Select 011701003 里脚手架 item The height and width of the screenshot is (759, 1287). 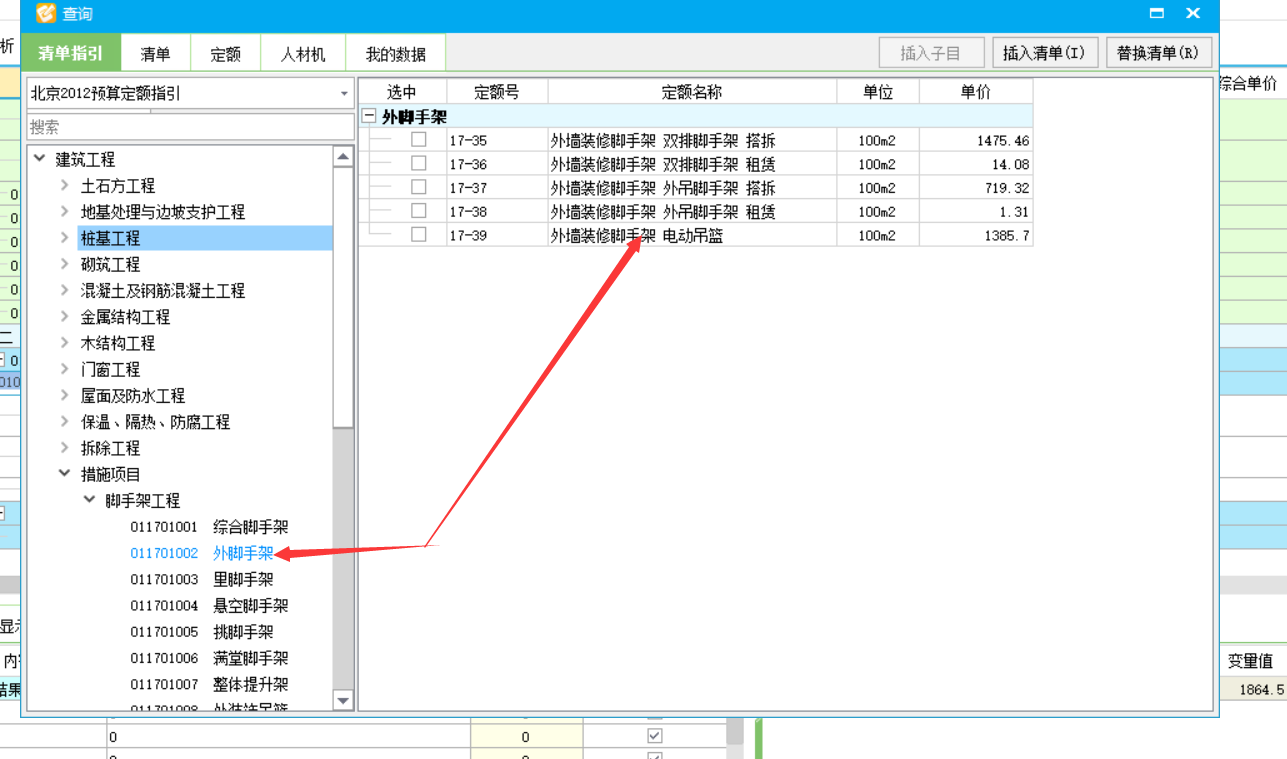202,579
